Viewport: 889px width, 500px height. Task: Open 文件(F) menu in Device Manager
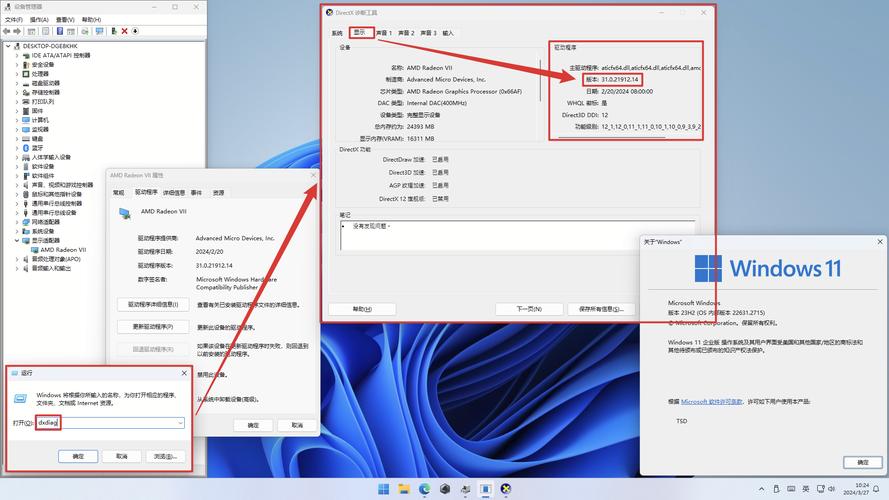tap(14, 20)
